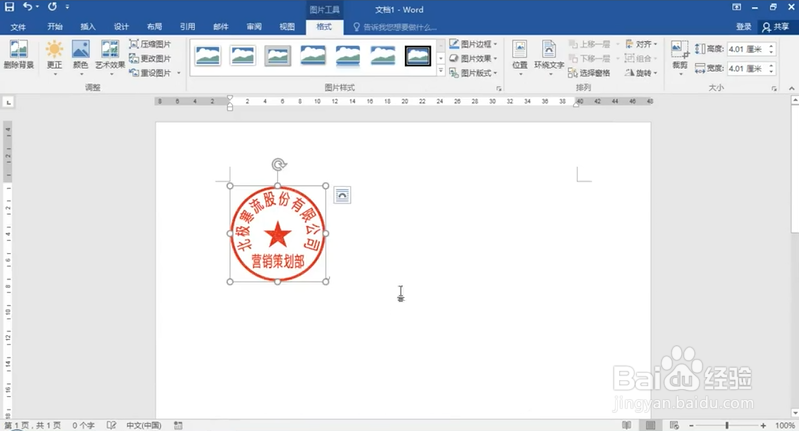This screenshot has height=431, width=799.
Task: Click the spell check icon in status bar
Action: 112,425
